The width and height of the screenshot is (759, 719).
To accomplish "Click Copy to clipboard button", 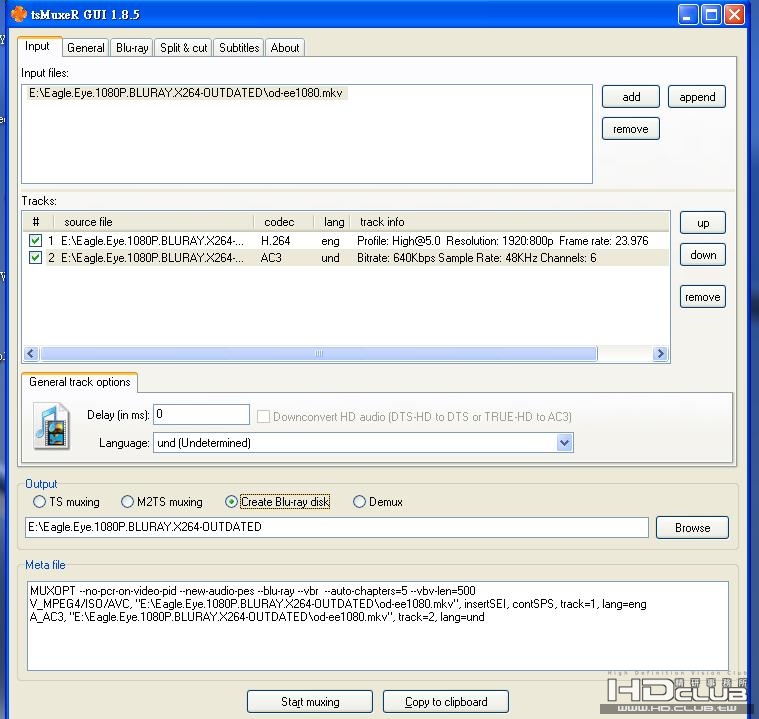I will tap(446, 702).
